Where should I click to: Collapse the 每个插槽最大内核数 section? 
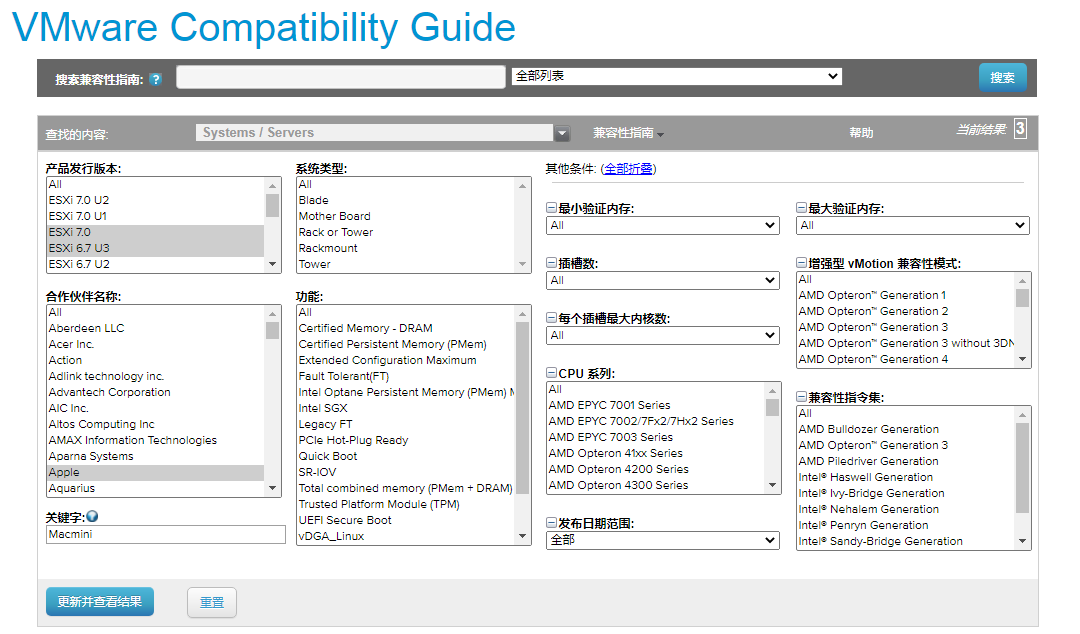pos(551,318)
